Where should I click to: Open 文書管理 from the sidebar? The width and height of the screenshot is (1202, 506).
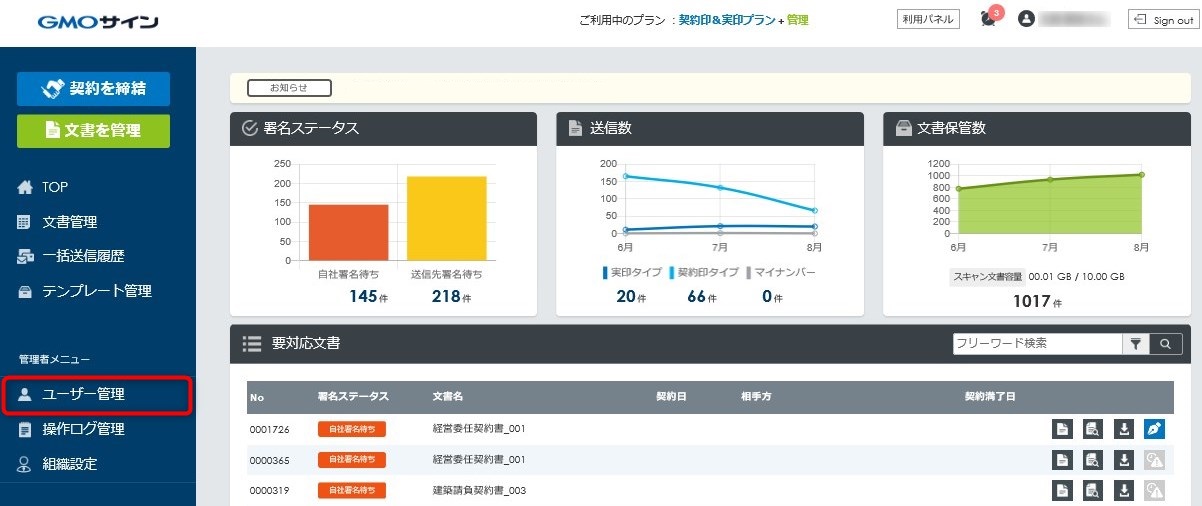(69, 222)
